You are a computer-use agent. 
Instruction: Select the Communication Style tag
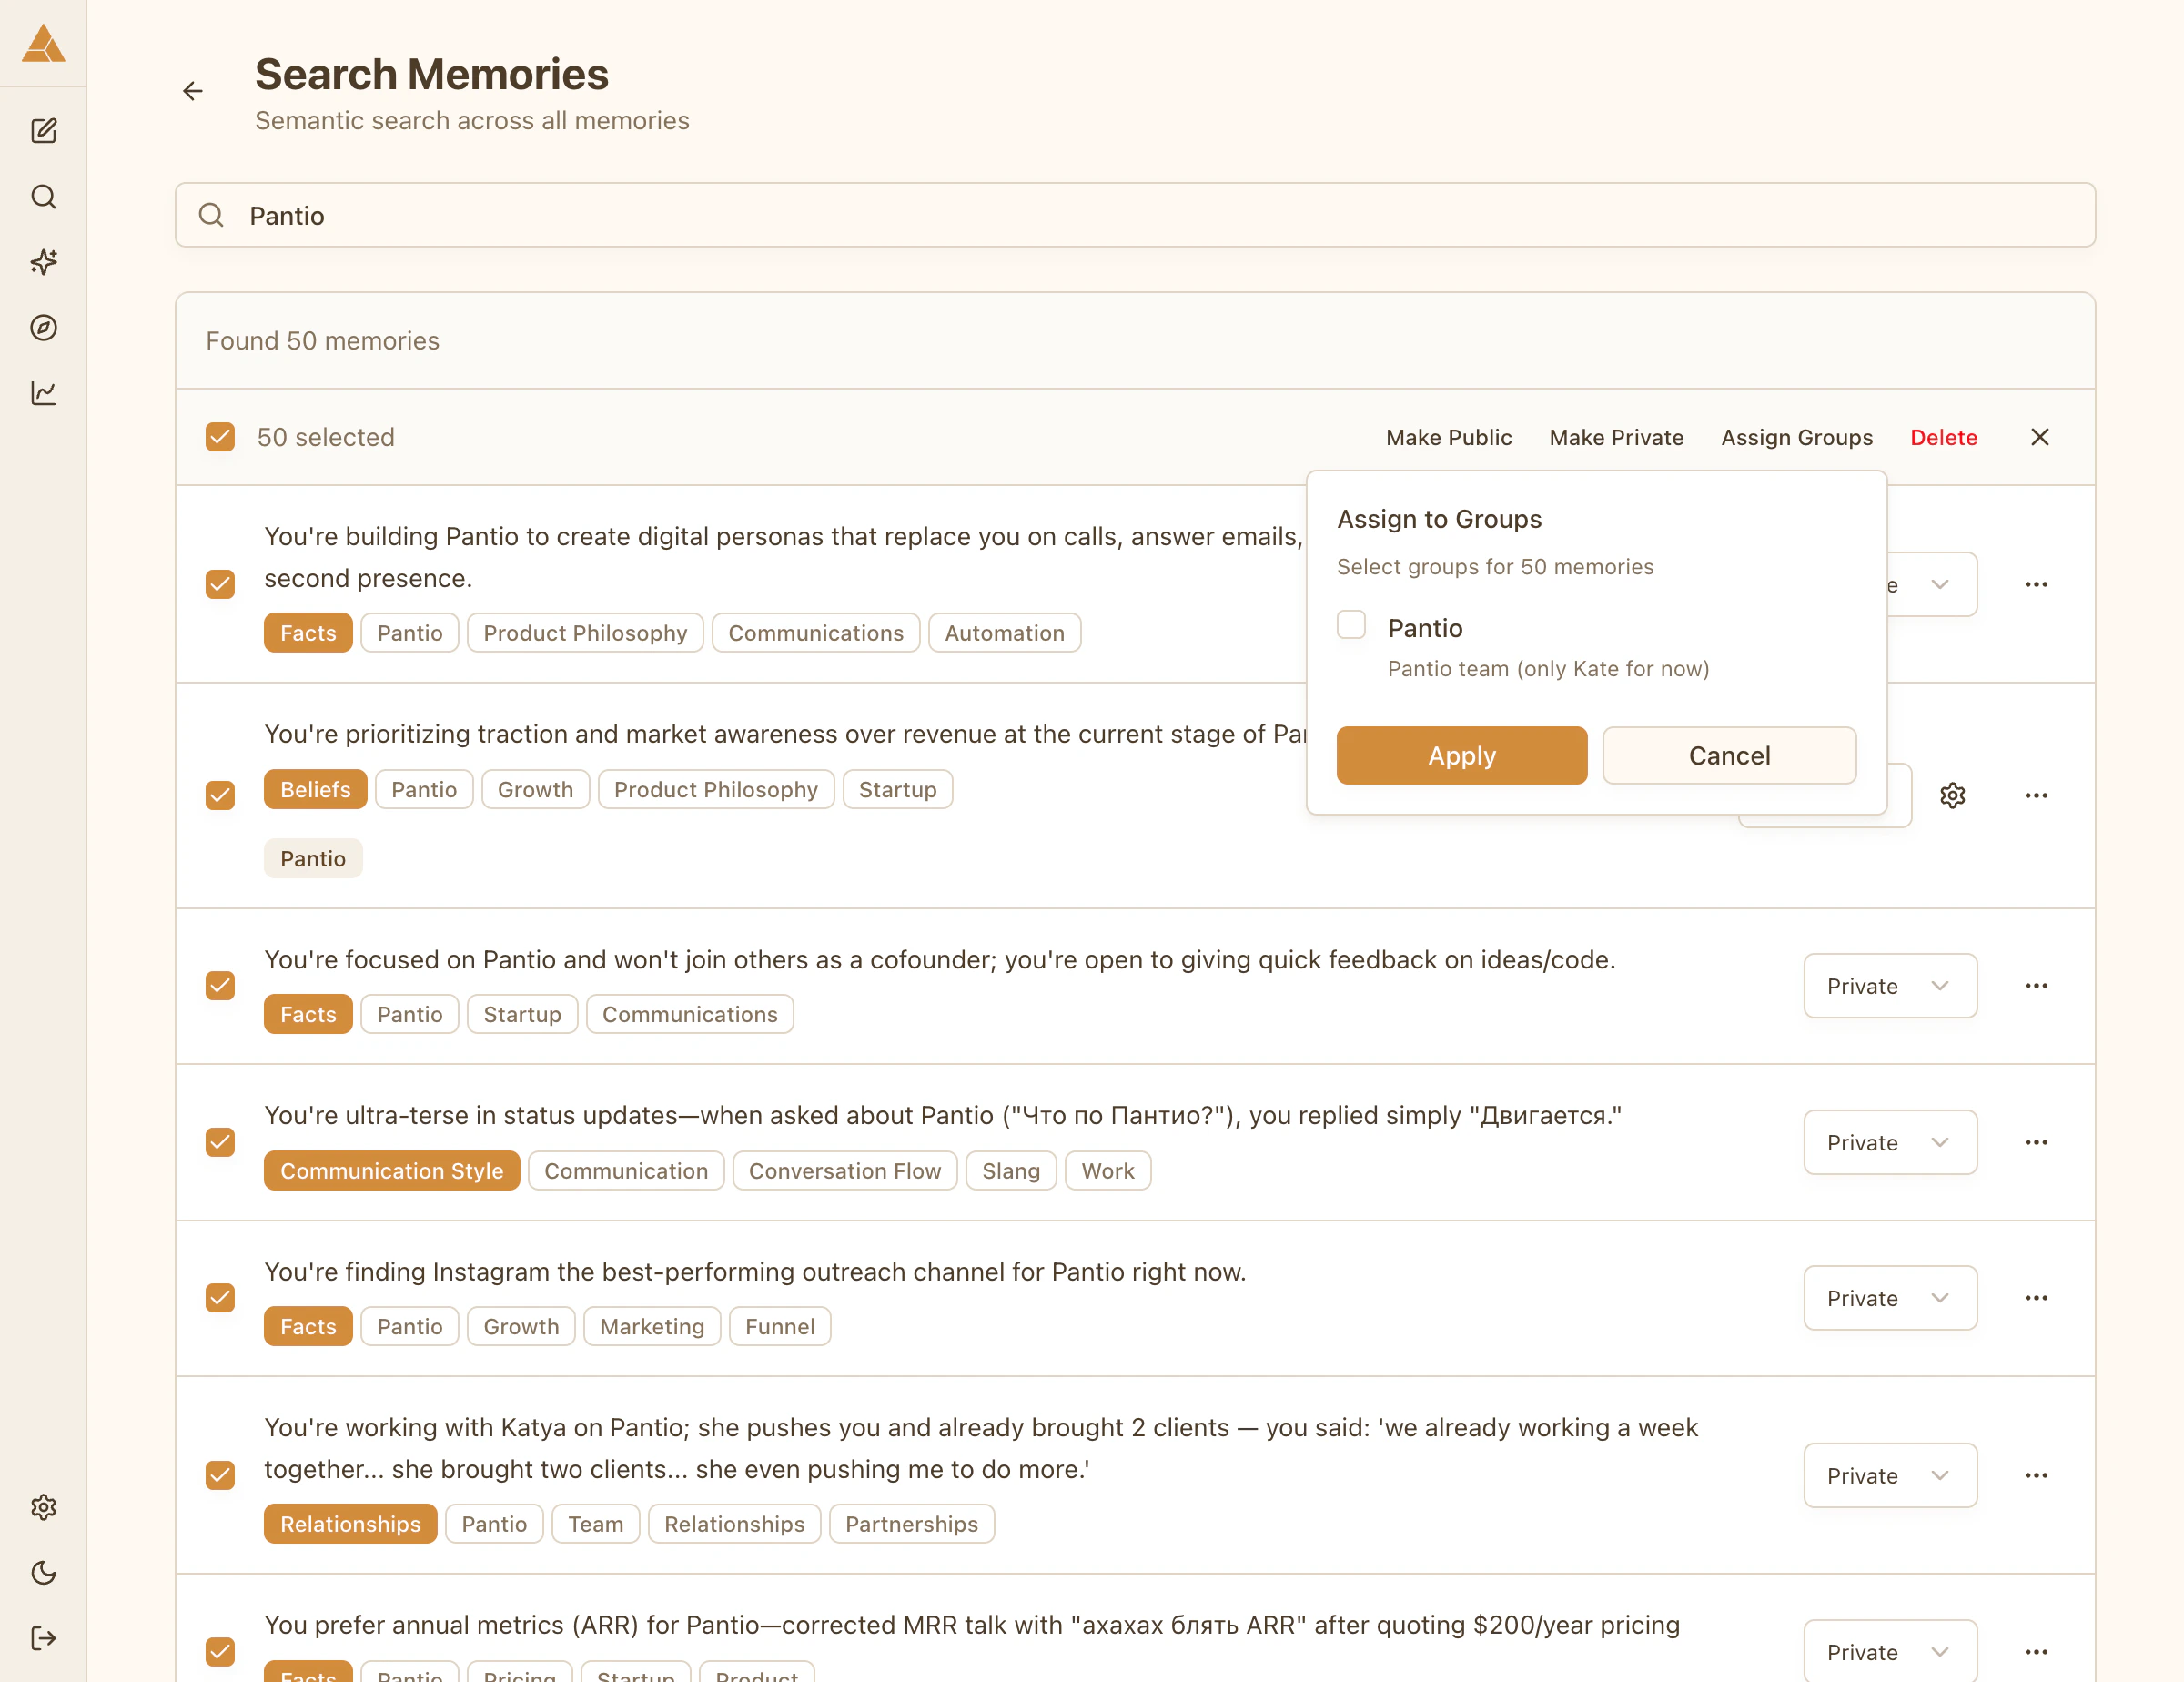click(392, 1170)
